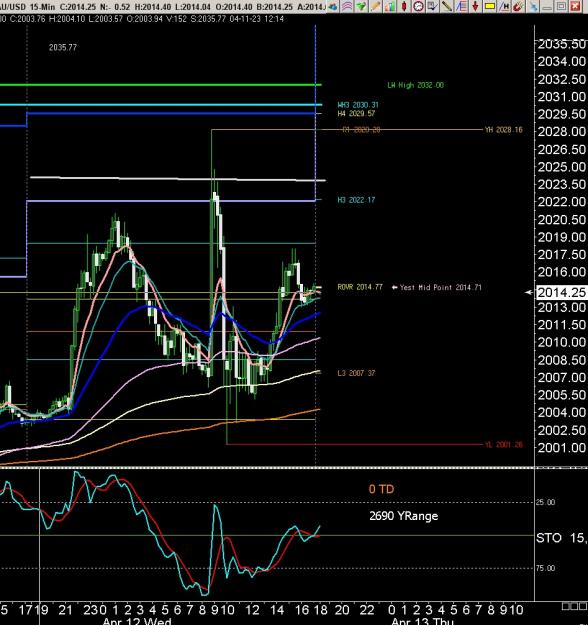Click the ROVR 2014.77 label
The height and width of the screenshot is (625, 588).
pos(360,287)
